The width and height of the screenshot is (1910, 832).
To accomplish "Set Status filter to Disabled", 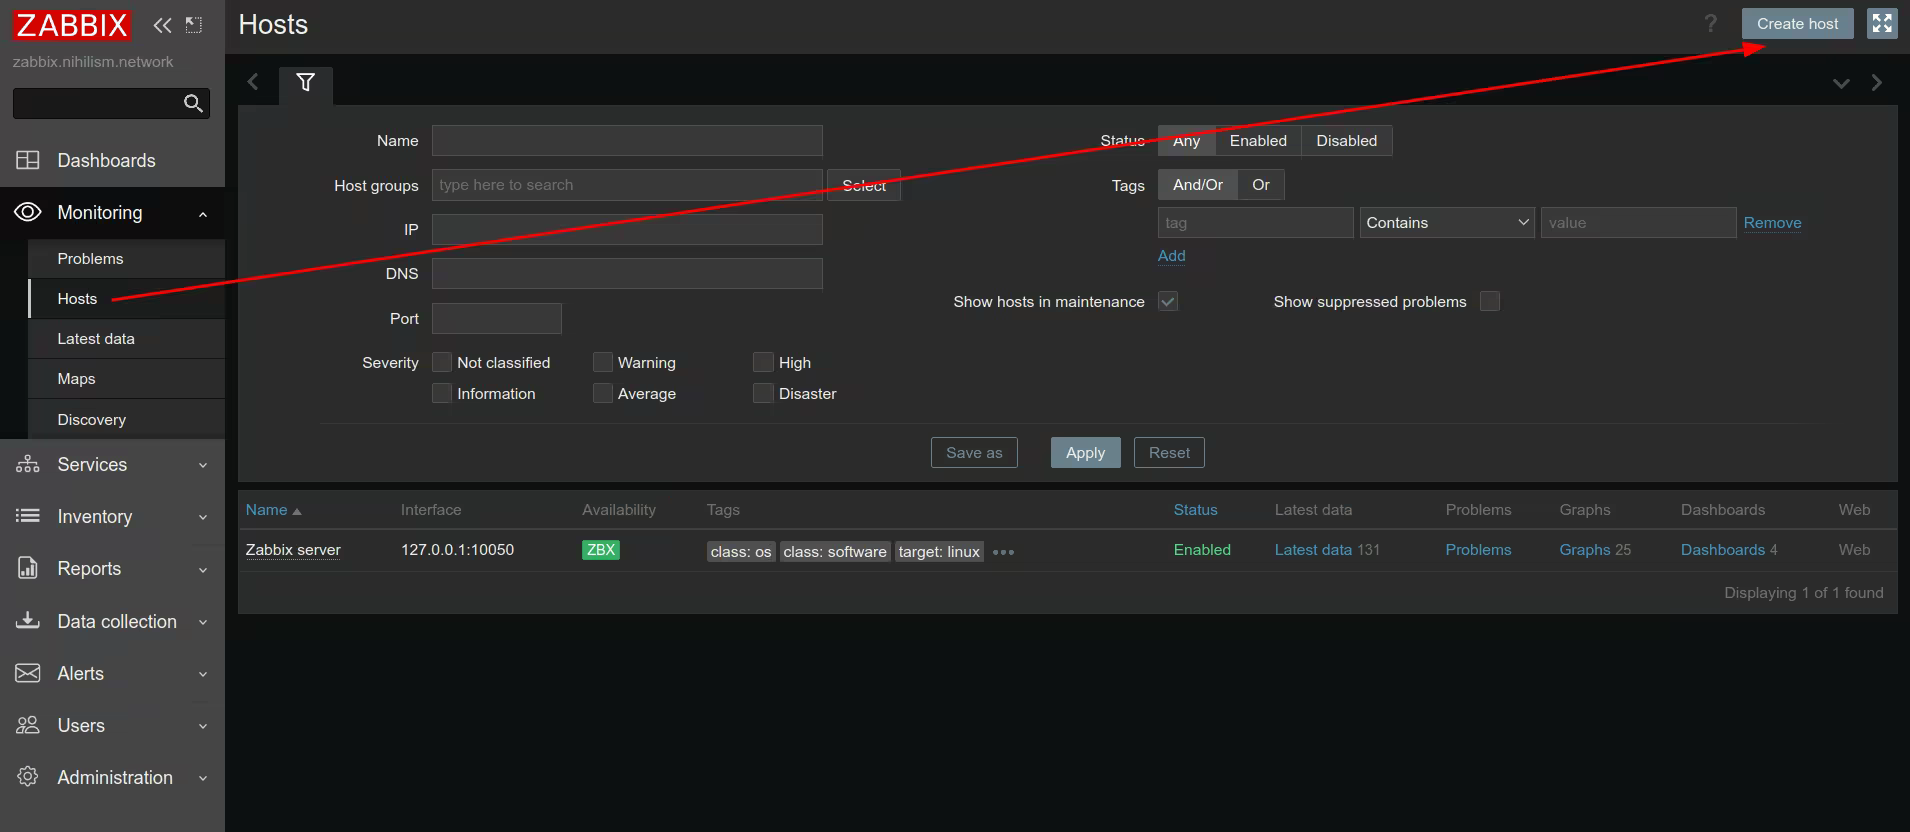I will (1346, 141).
